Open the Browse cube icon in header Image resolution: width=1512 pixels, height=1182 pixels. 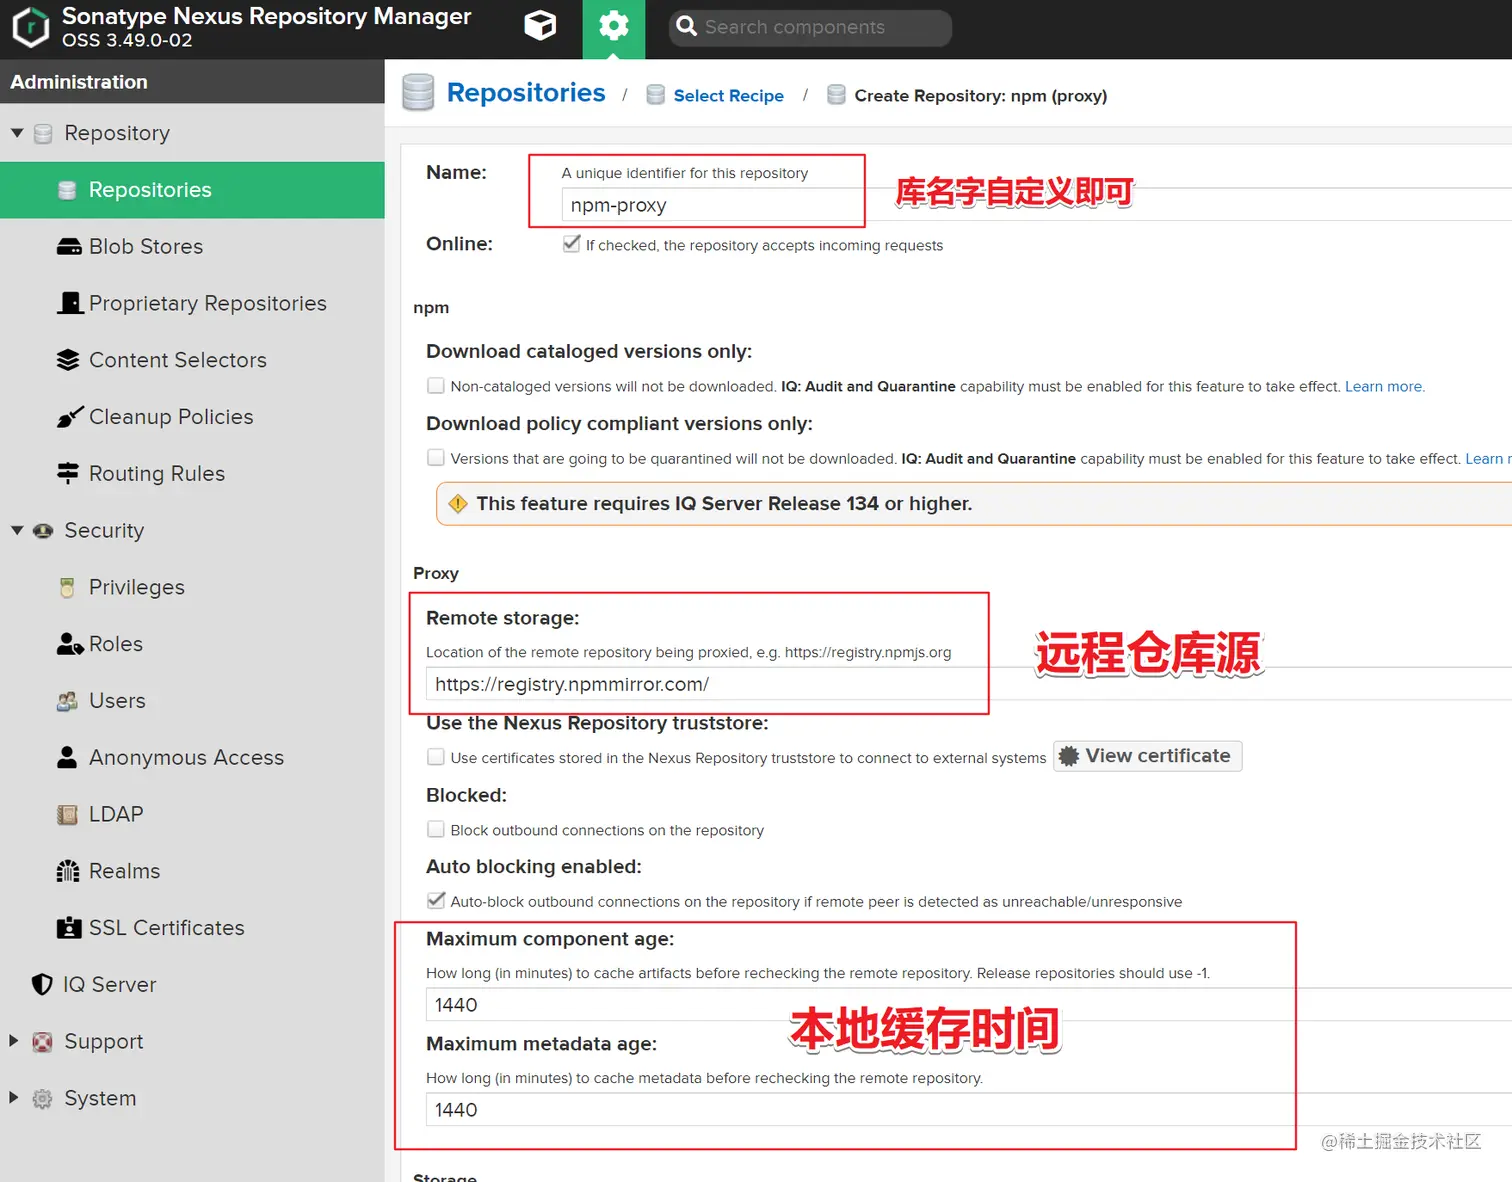(x=540, y=26)
